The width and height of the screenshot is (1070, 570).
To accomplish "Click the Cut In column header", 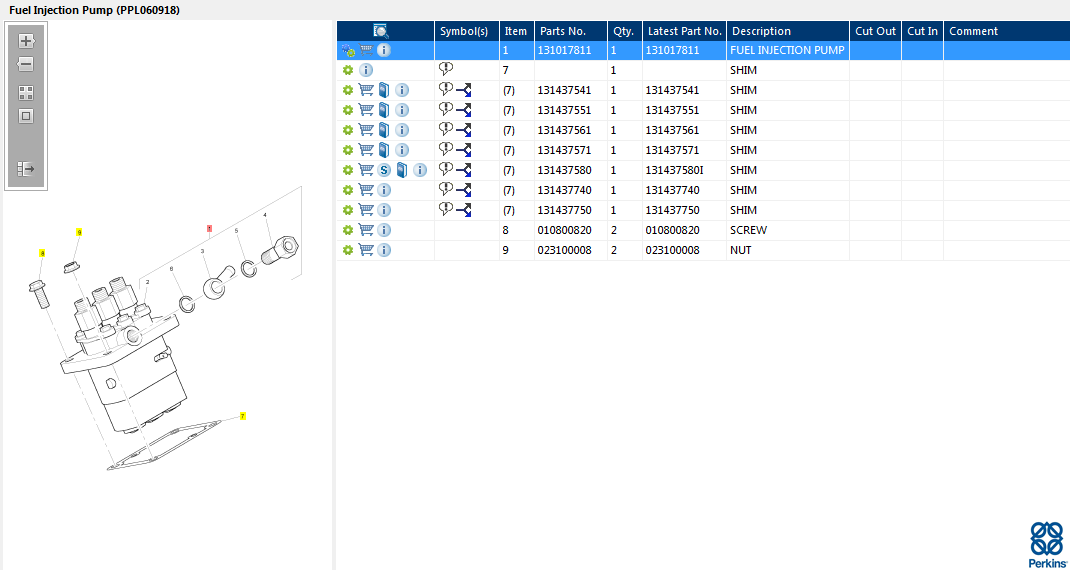I will pyautogui.click(x=923, y=31).
